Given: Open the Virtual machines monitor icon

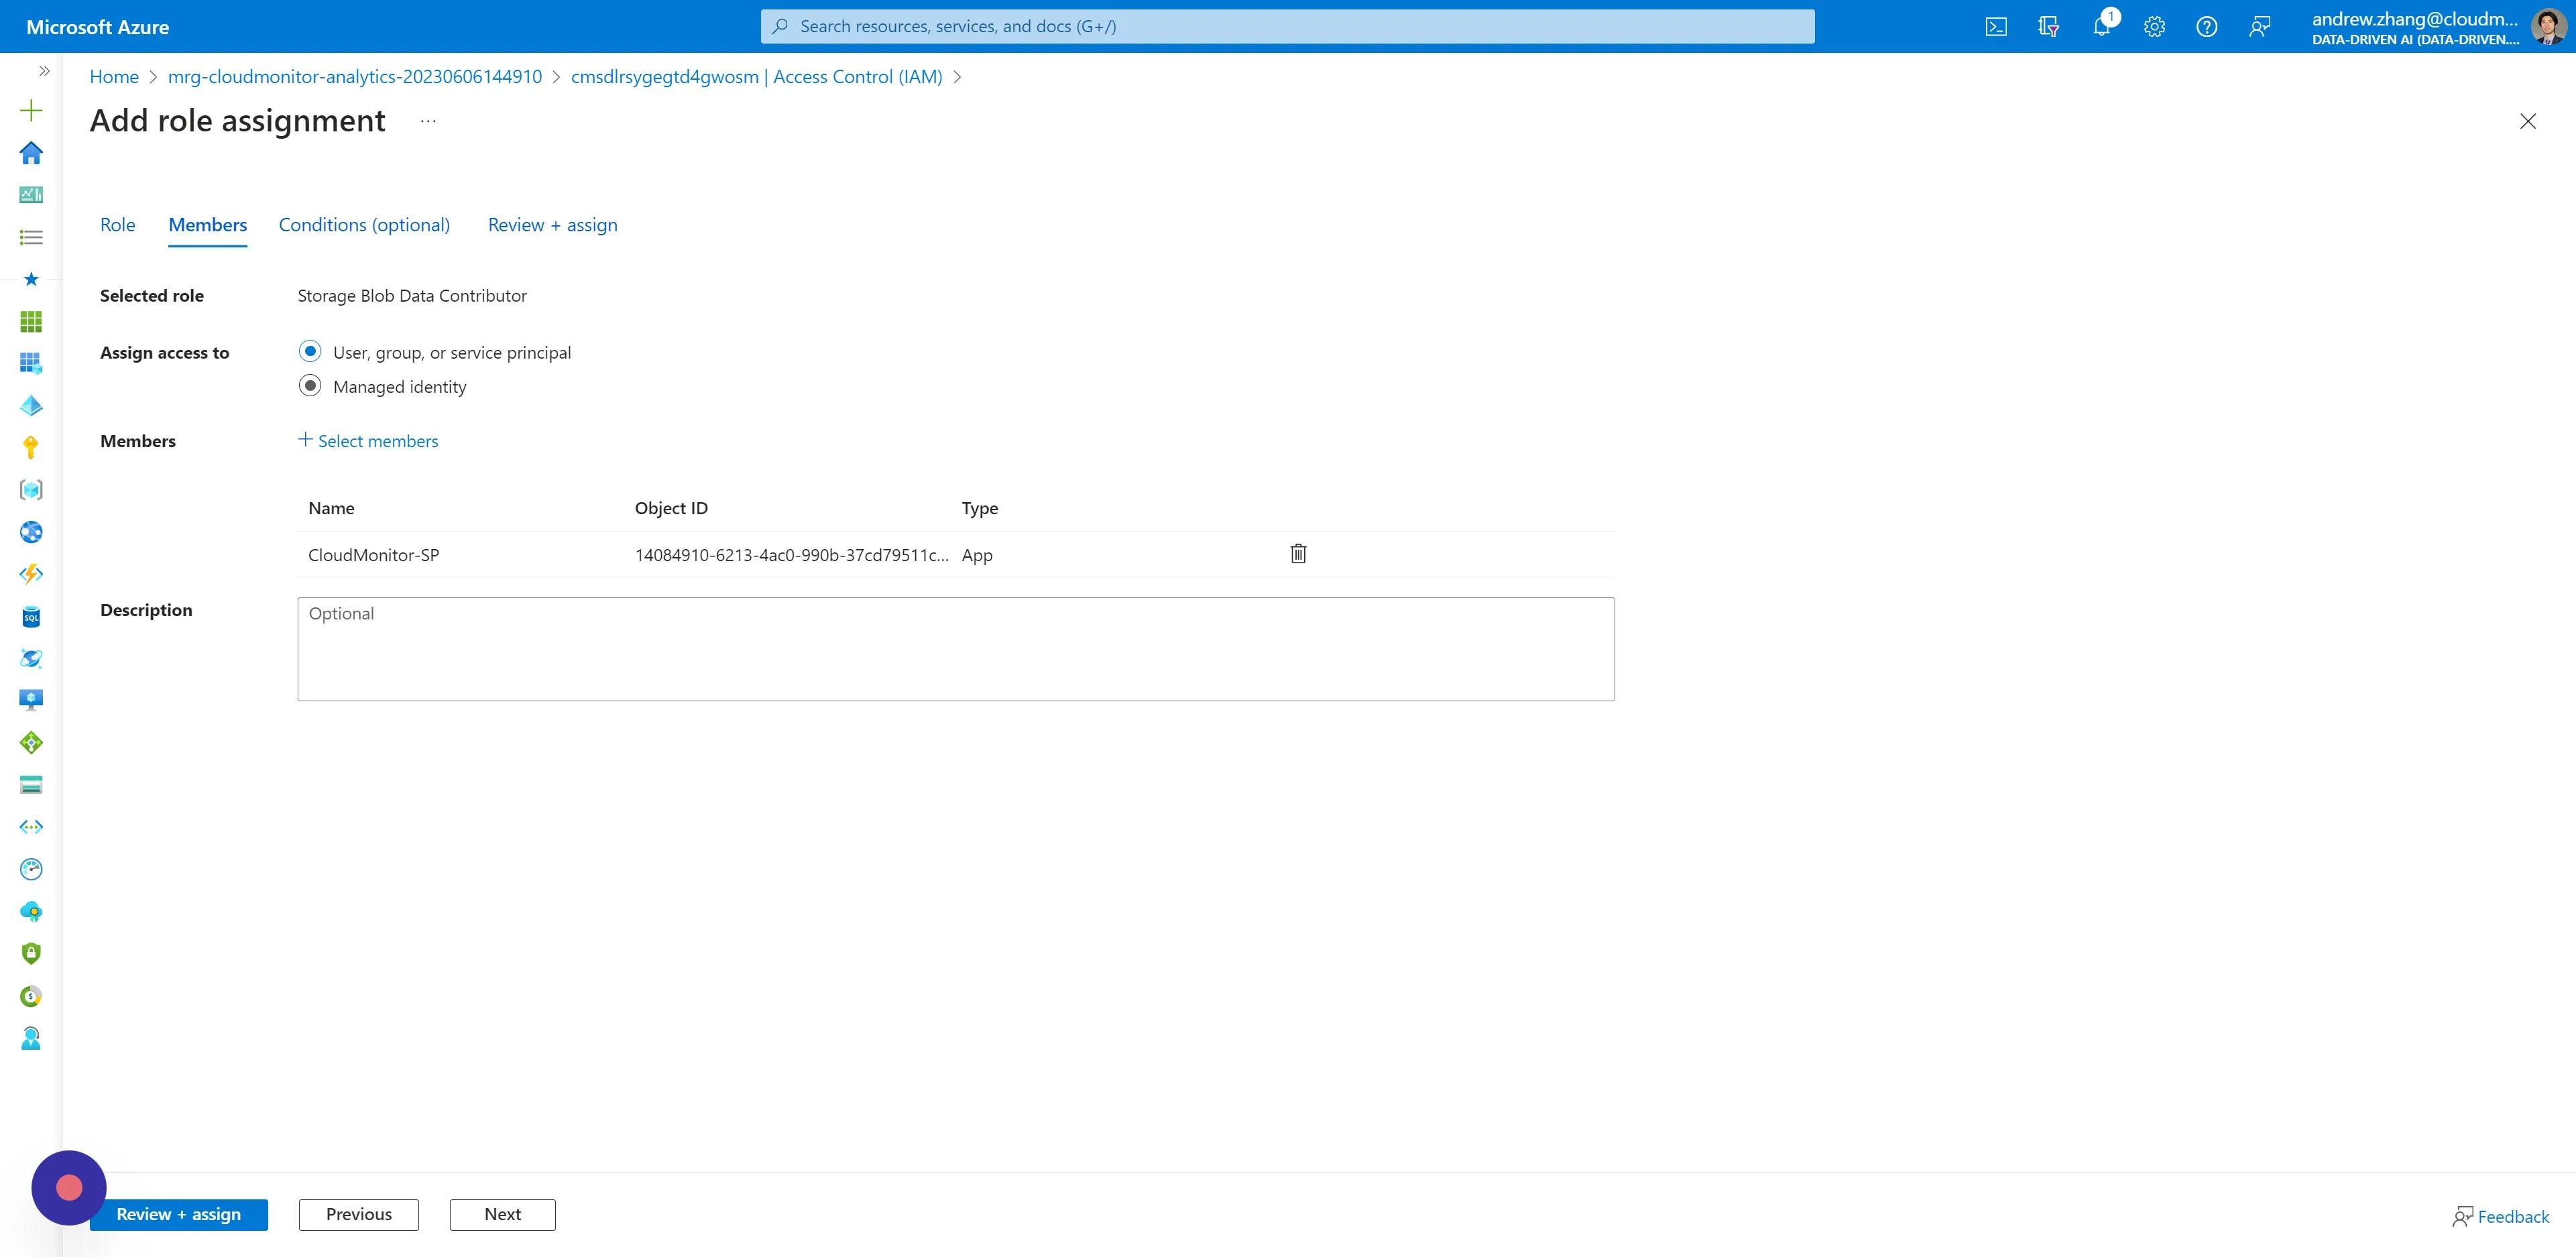Looking at the screenshot, I should [x=31, y=700].
